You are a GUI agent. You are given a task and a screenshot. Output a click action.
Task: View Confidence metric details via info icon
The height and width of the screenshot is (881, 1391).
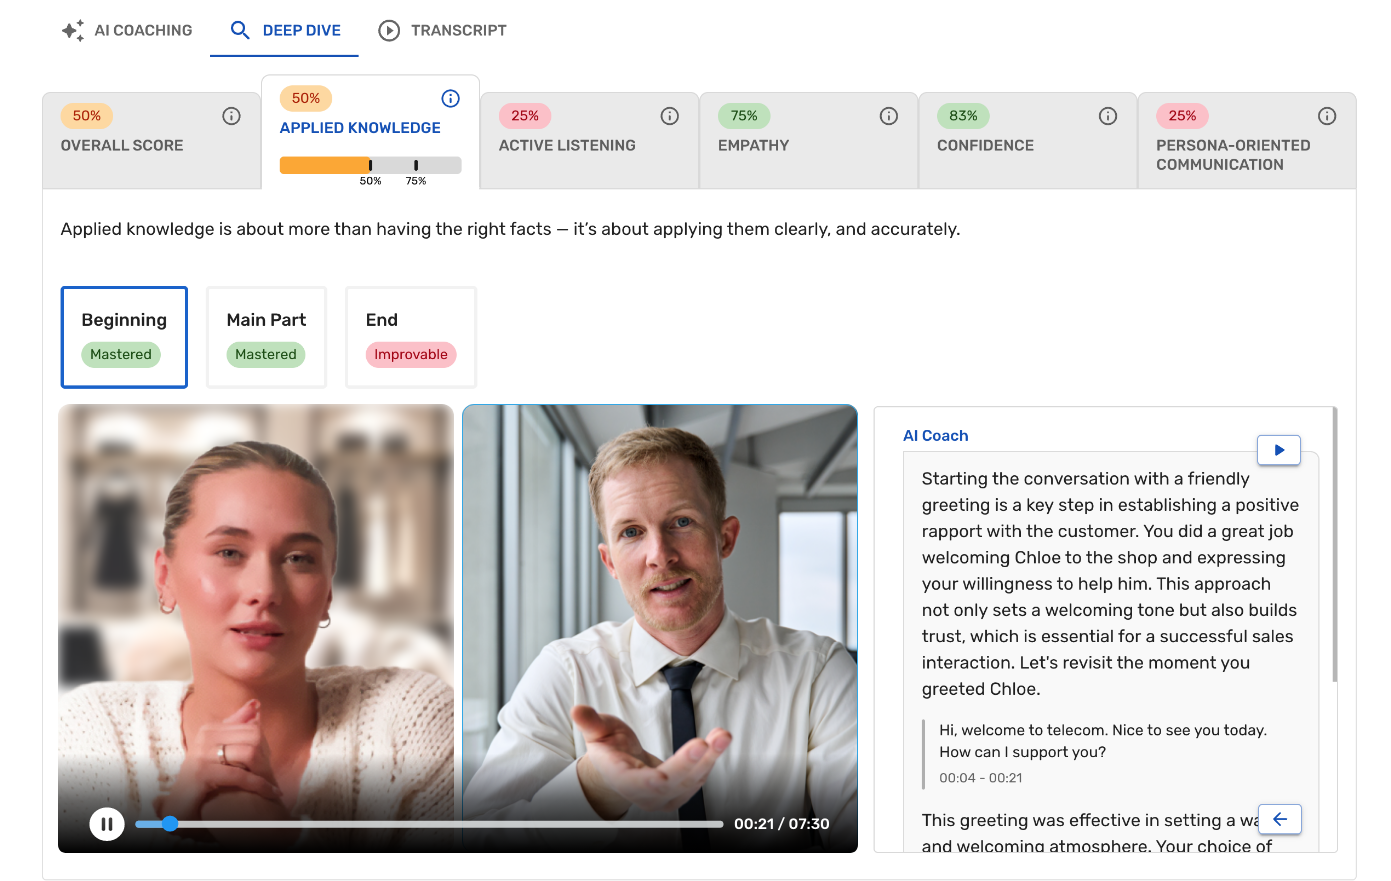point(1107,115)
